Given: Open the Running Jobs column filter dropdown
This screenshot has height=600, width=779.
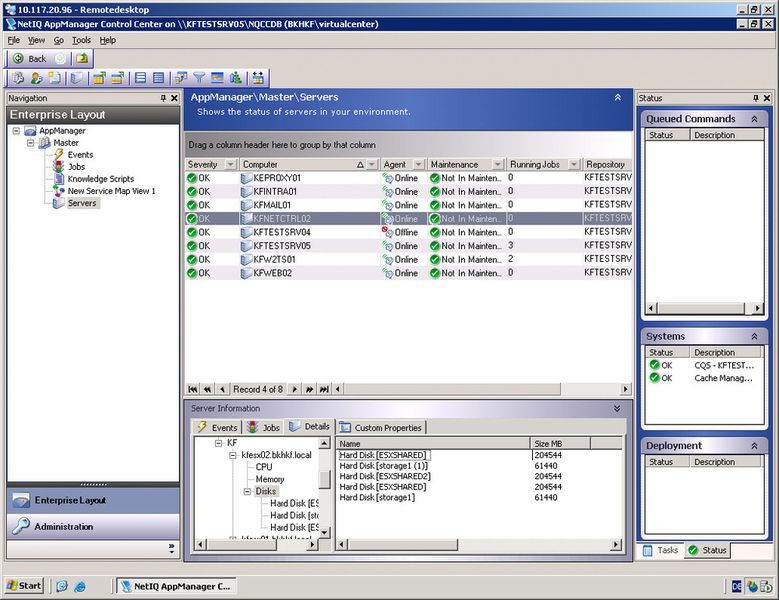Looking at the screenshot, I should [574, 164].
